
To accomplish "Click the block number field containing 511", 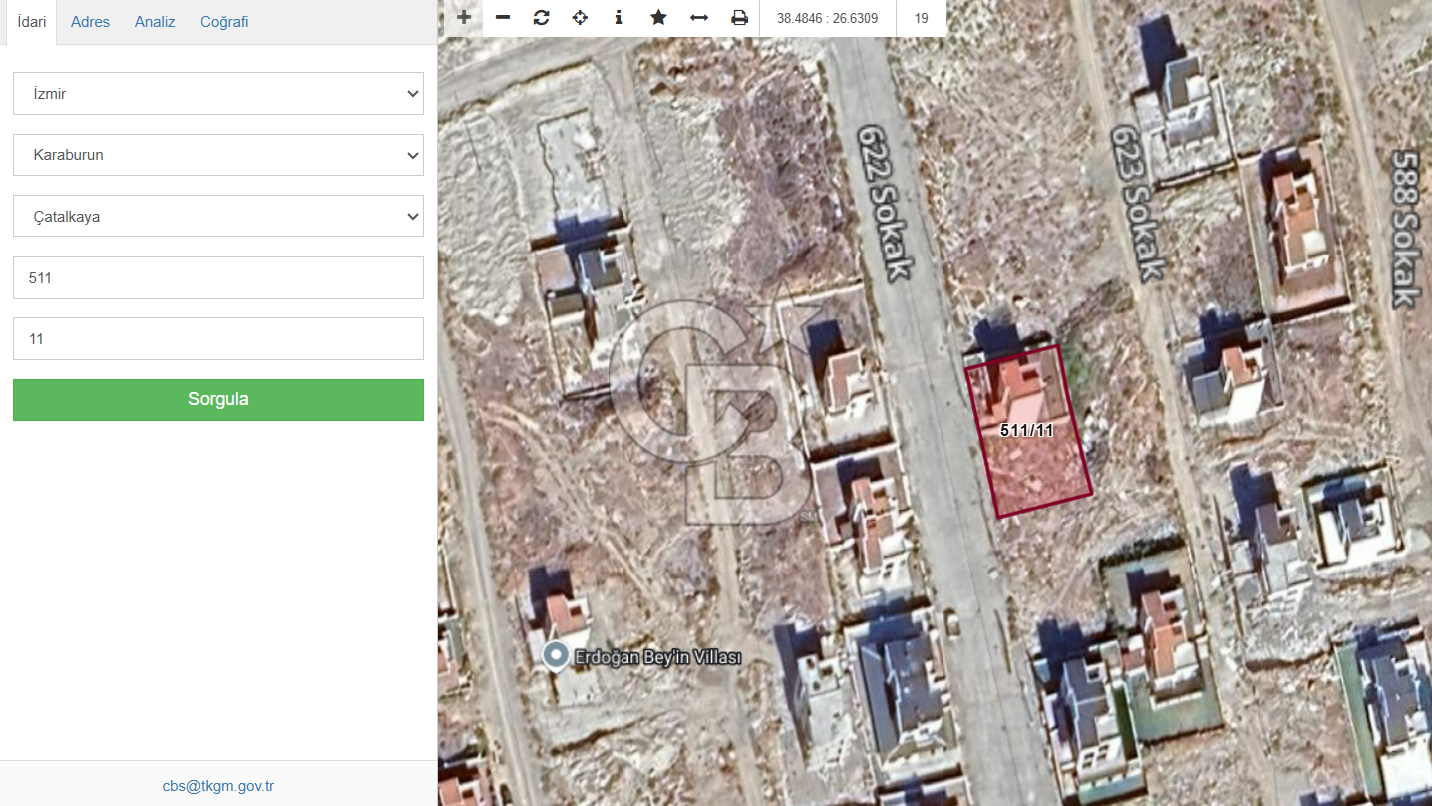I will pyautogui.click(x=218, y=277).
